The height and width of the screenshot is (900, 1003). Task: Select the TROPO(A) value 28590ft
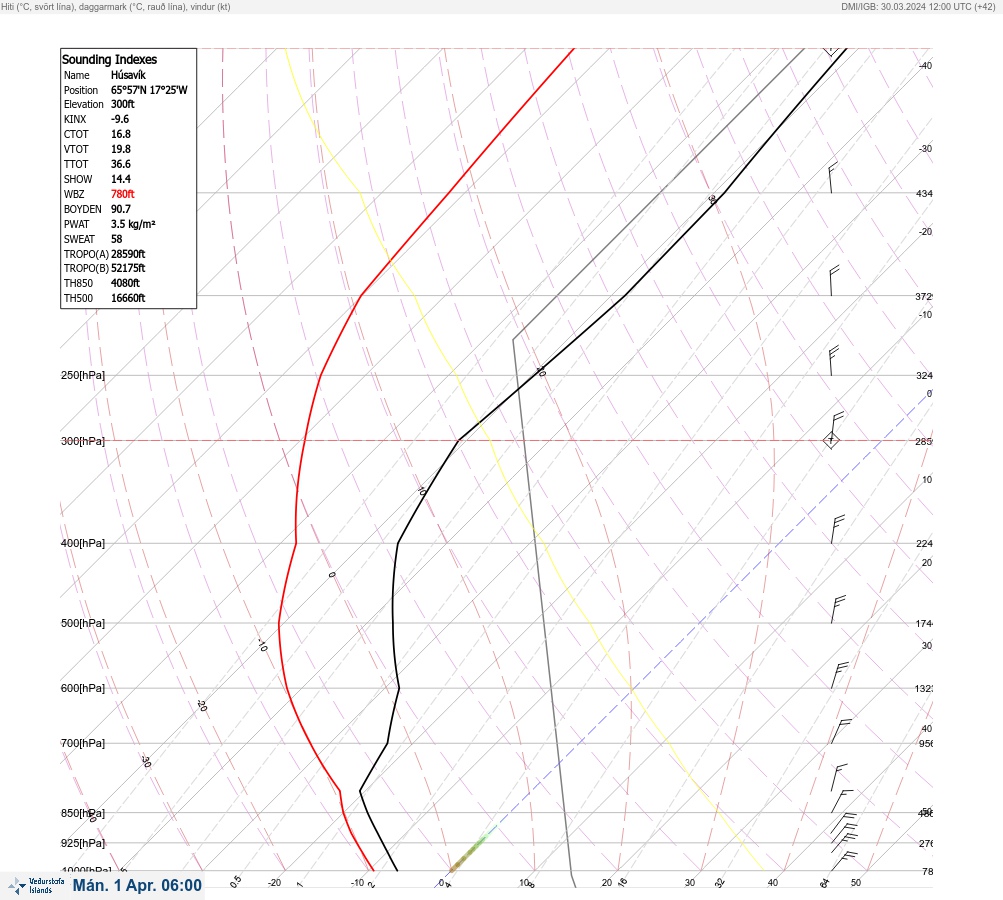(128, 254)
